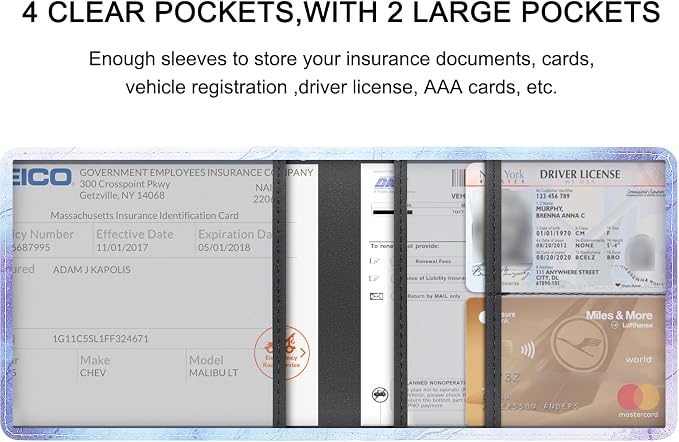Click the 'vehicle registration, driver license' line
This screenshot has width=679, height=442.
pos(341,87)
